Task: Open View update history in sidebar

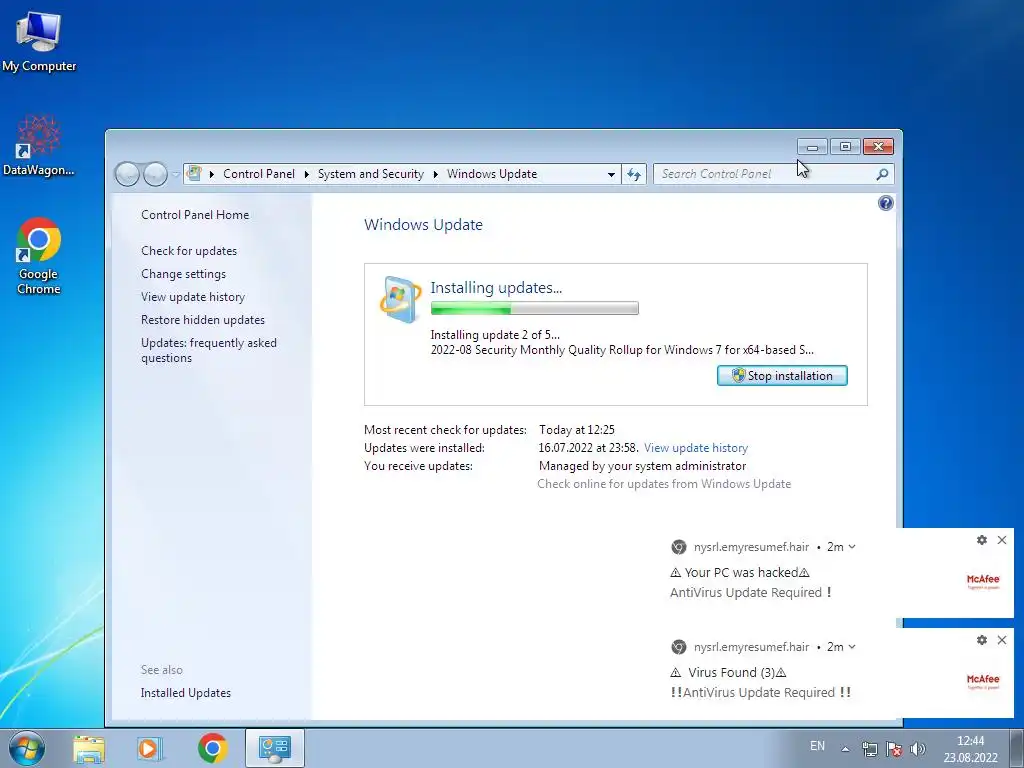Action: point(193,296)
